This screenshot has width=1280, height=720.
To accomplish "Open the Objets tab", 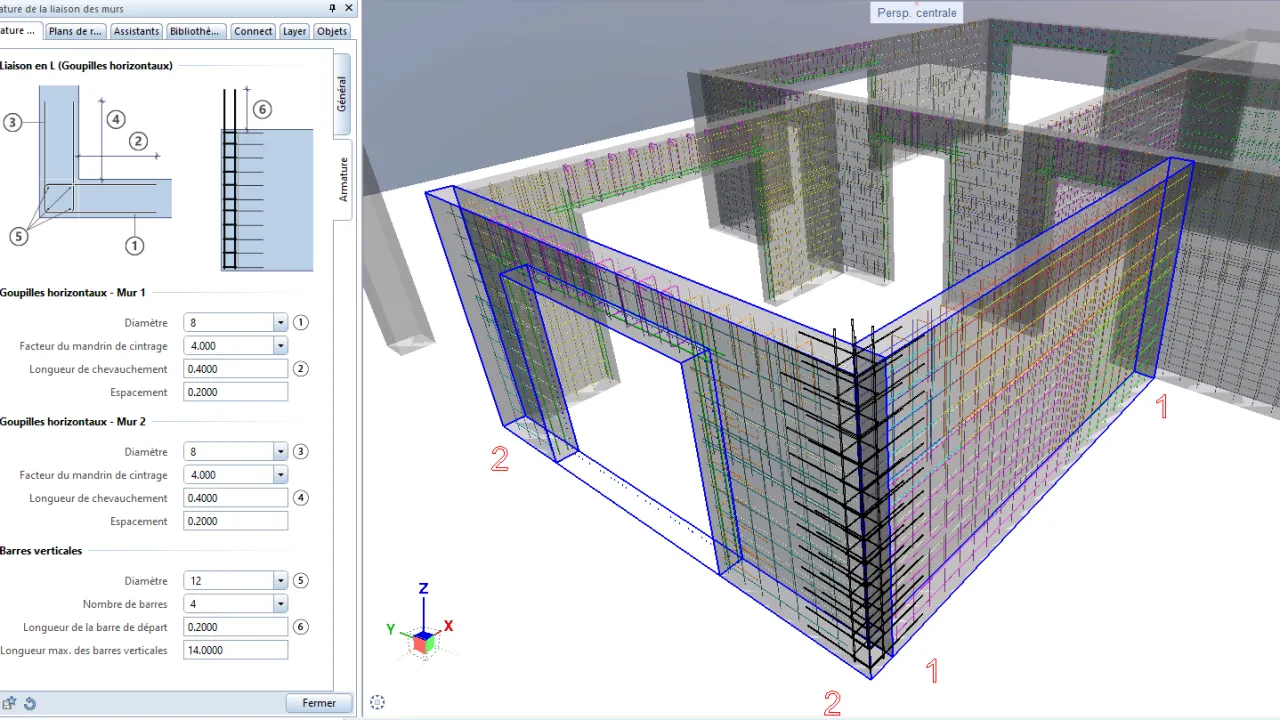I will click(x=331, y=31).
